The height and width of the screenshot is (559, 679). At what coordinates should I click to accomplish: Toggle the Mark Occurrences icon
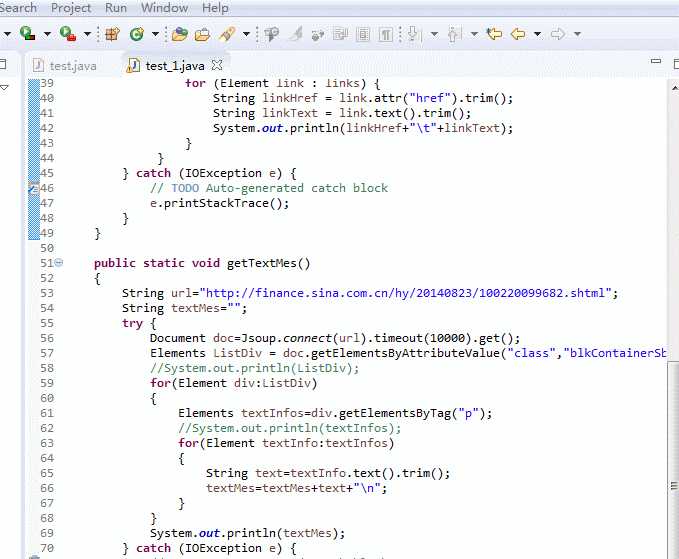coord(296,34)
